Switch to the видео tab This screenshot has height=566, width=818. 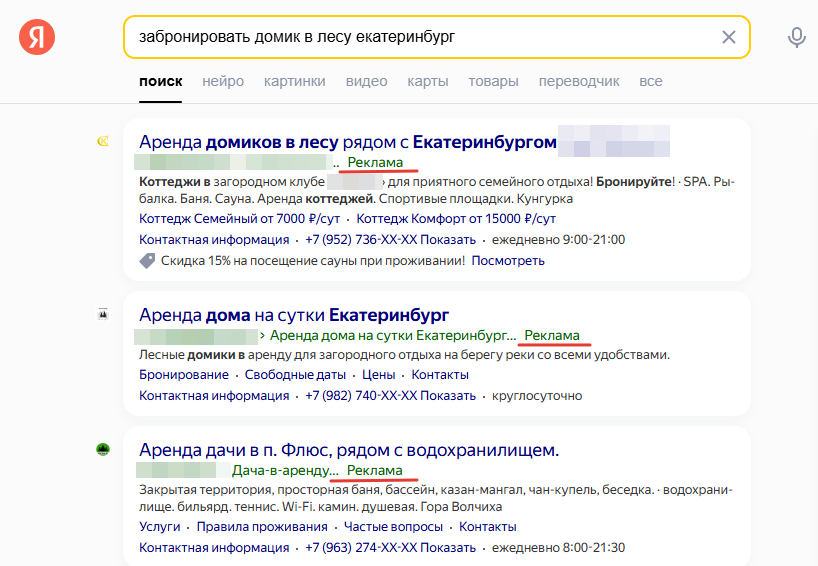[366, 81]
